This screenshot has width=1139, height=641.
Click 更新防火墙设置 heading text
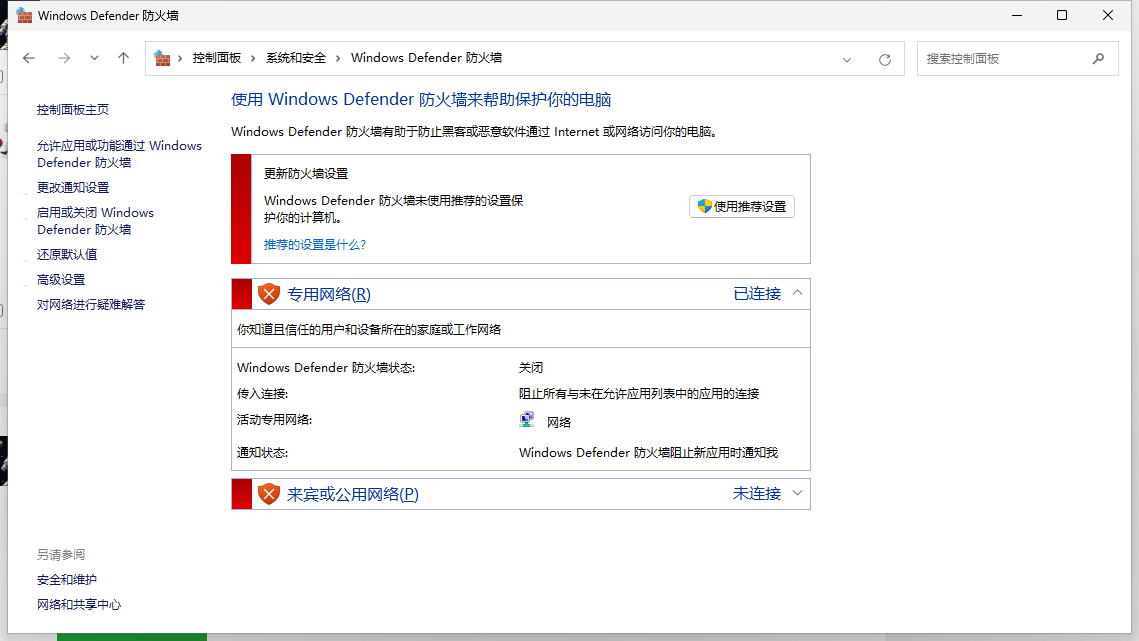coord(306,174)
